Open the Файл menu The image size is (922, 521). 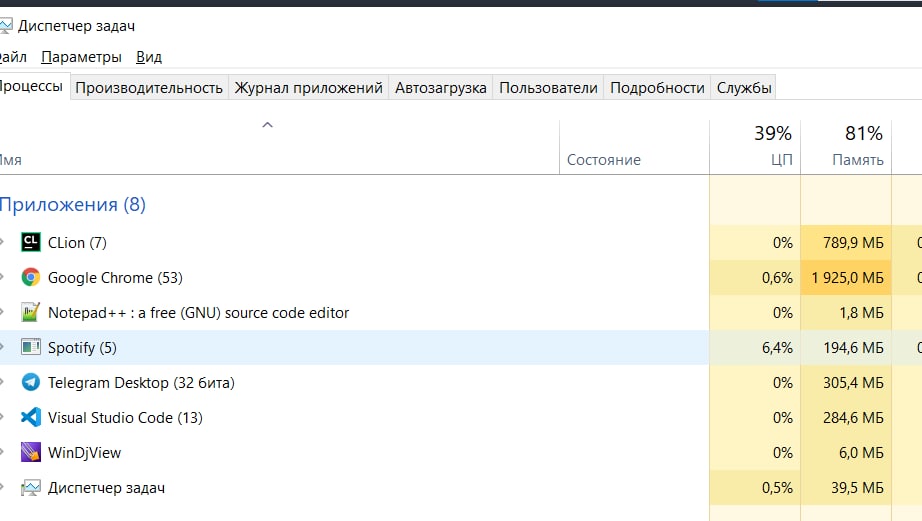pos(13,57)
